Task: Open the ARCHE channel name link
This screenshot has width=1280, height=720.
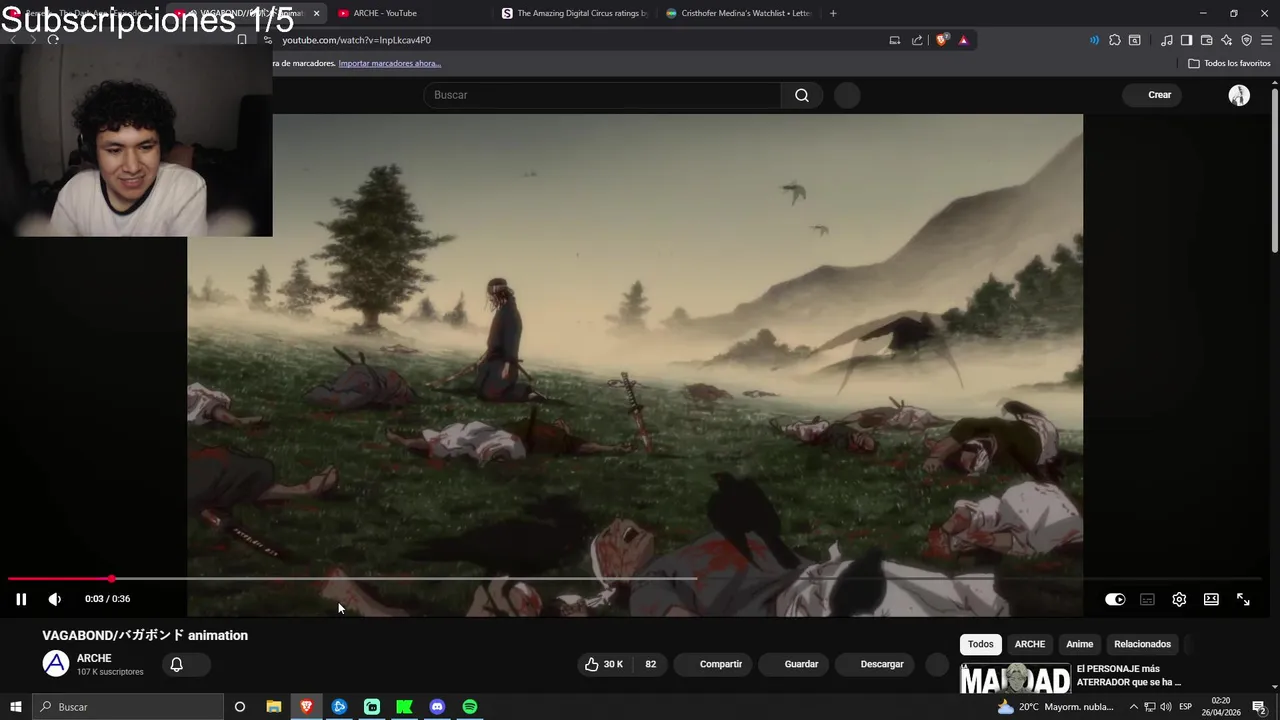Action: [94, 658]
